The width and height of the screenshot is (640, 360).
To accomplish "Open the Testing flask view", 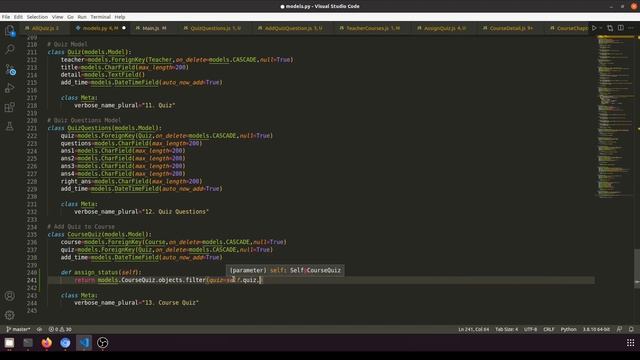I will [x=10, y=127].
